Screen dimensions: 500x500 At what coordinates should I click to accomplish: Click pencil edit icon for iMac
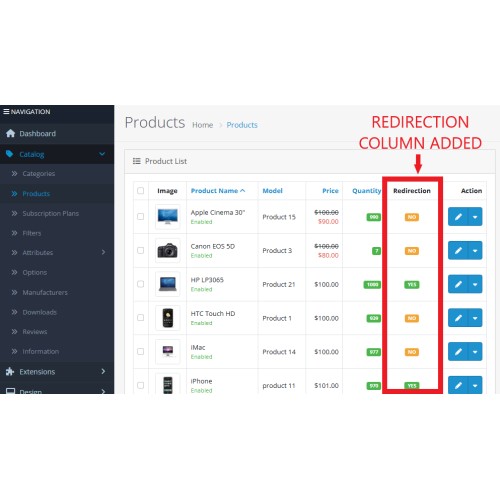click(458, 351)
